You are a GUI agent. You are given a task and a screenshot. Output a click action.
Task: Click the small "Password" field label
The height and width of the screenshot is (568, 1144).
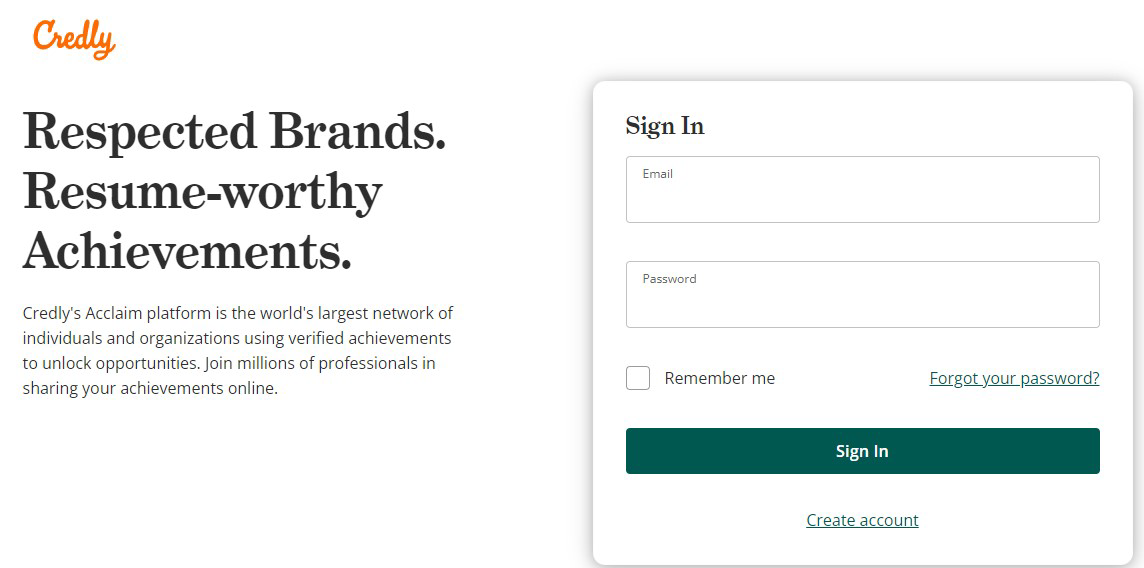click(669, 279)
